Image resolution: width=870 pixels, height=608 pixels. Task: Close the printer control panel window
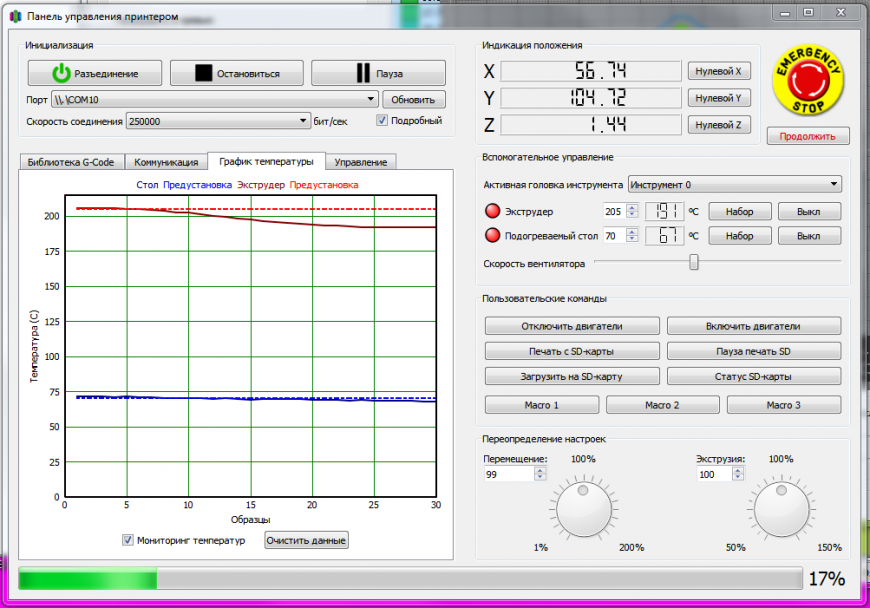click(841, 13)
